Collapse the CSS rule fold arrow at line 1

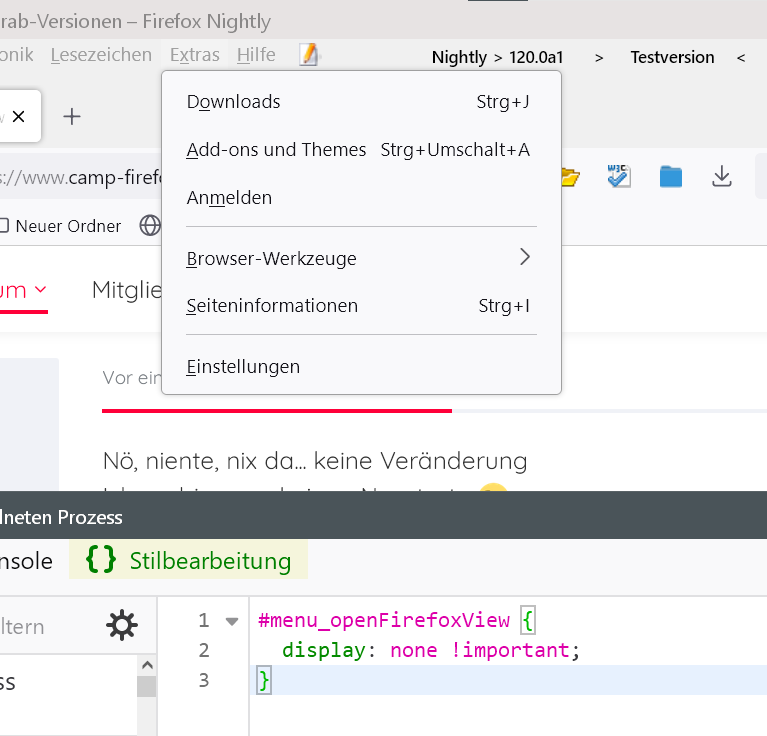click(232, 621)
